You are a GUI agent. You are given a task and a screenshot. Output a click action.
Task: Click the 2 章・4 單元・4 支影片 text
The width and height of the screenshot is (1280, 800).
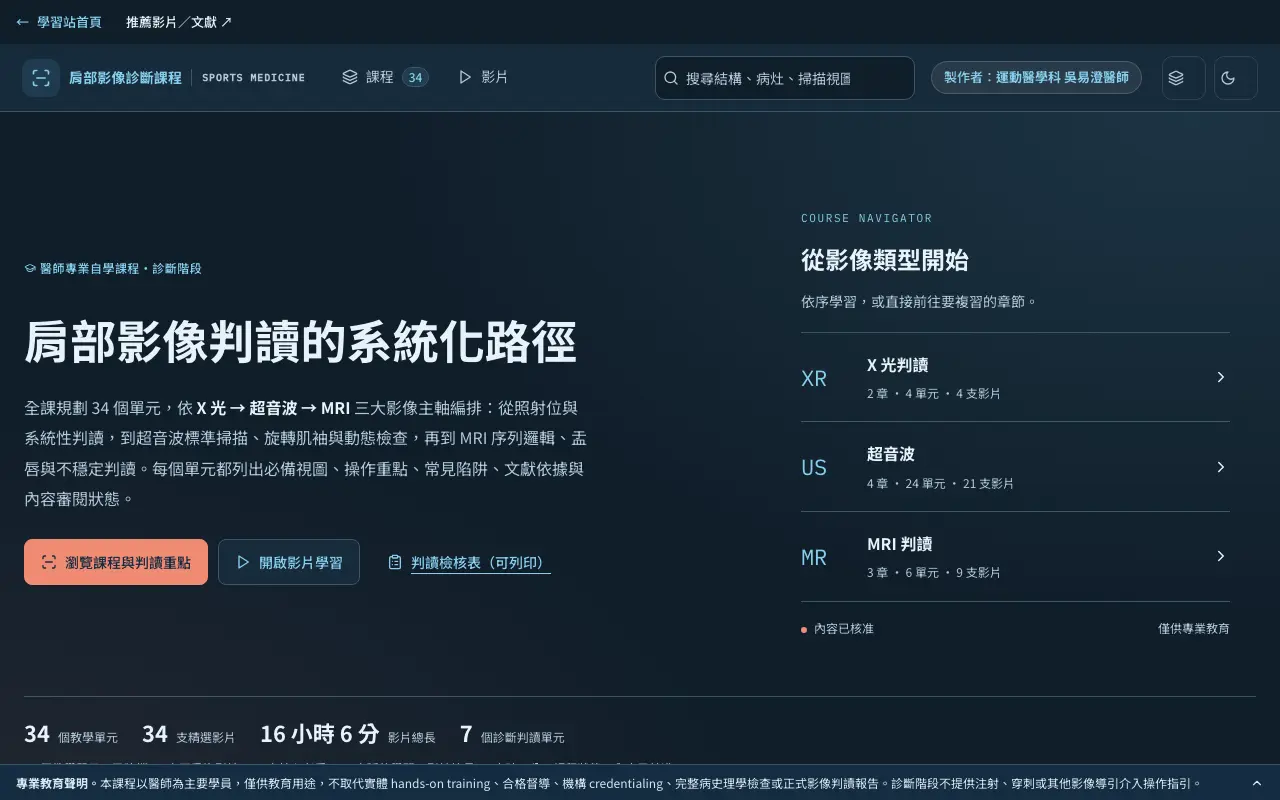coord(934,394)
